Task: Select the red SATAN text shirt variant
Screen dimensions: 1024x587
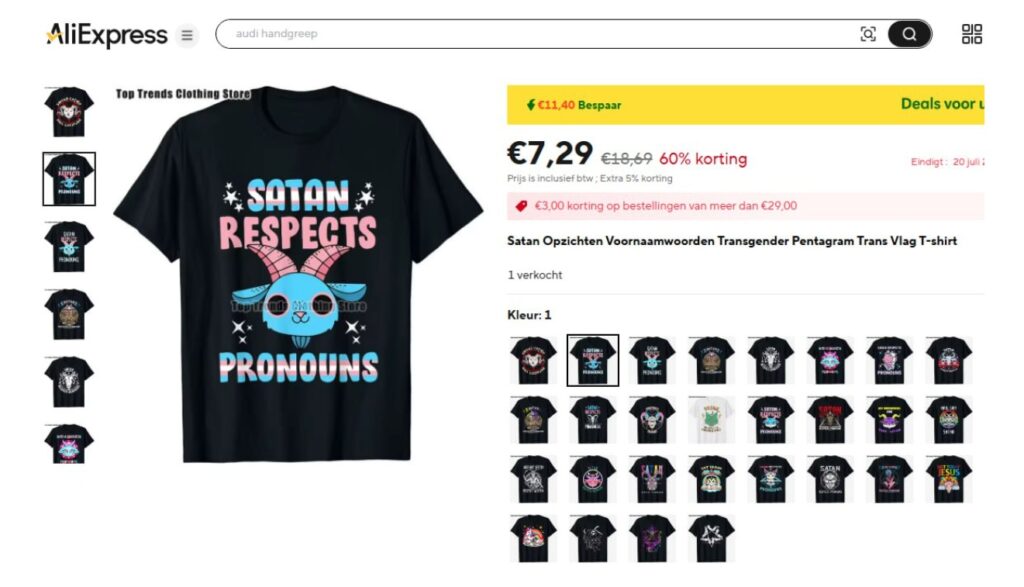Action: (830, 420)
